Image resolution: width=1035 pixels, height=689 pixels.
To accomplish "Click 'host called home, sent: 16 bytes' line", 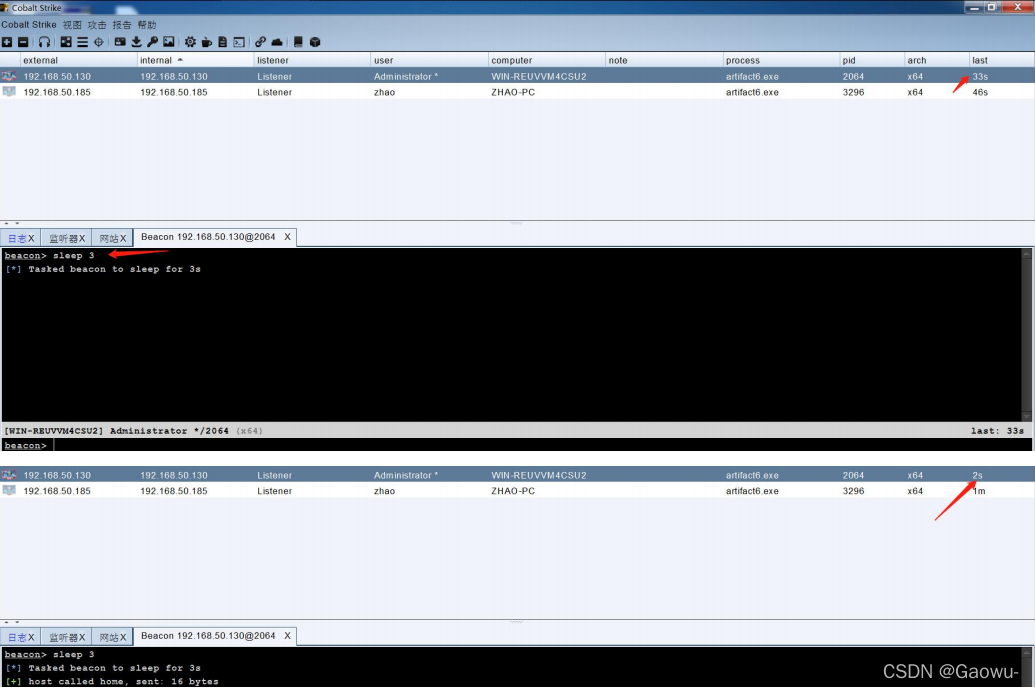I will pos(123,681).
